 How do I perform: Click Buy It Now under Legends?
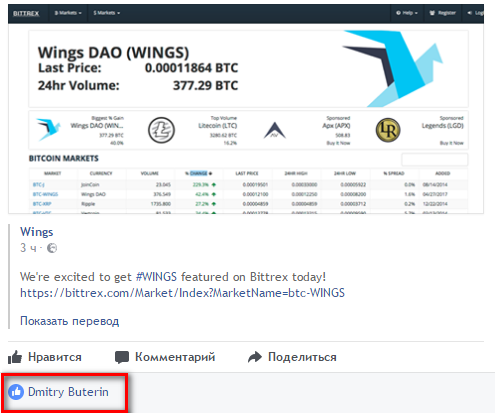[x=452, y=143]
